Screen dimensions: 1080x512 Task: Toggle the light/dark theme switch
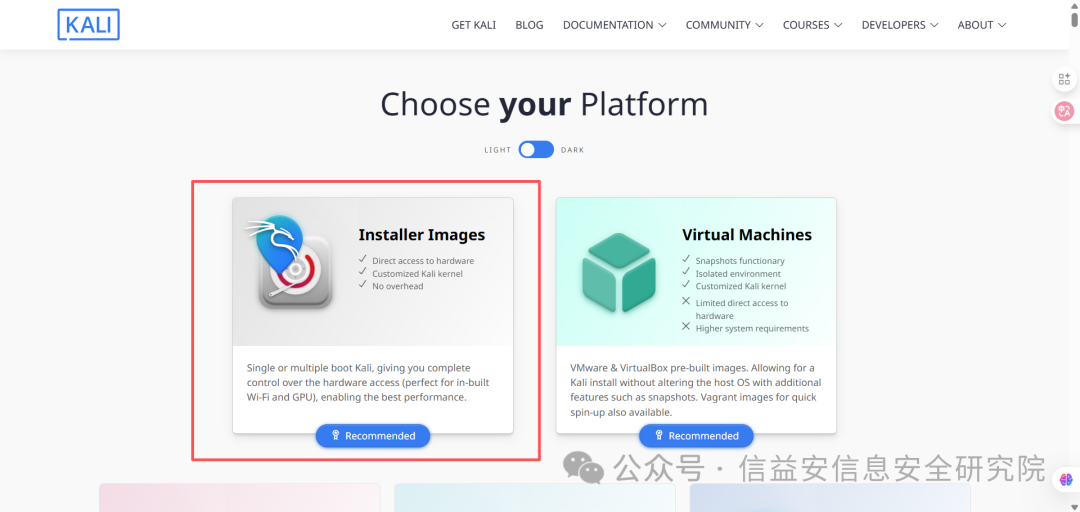point(536,150)
